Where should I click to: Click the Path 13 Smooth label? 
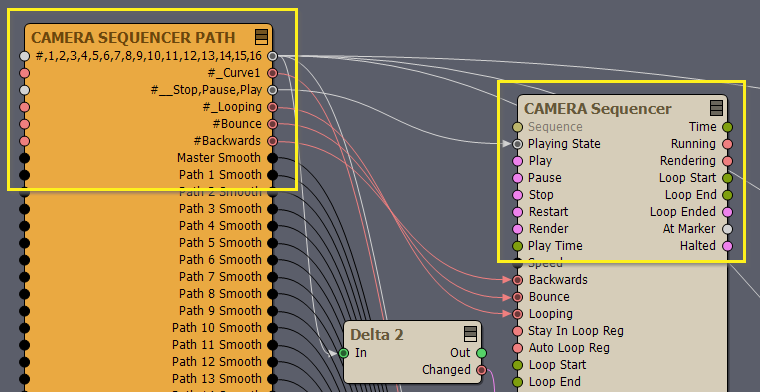217,378
